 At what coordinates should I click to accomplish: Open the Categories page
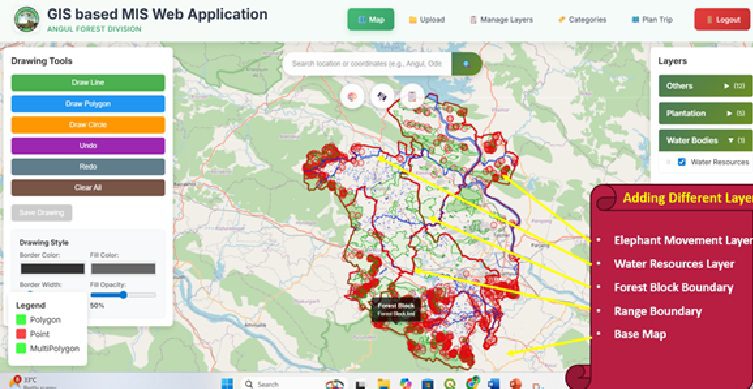tap(582, 20)
